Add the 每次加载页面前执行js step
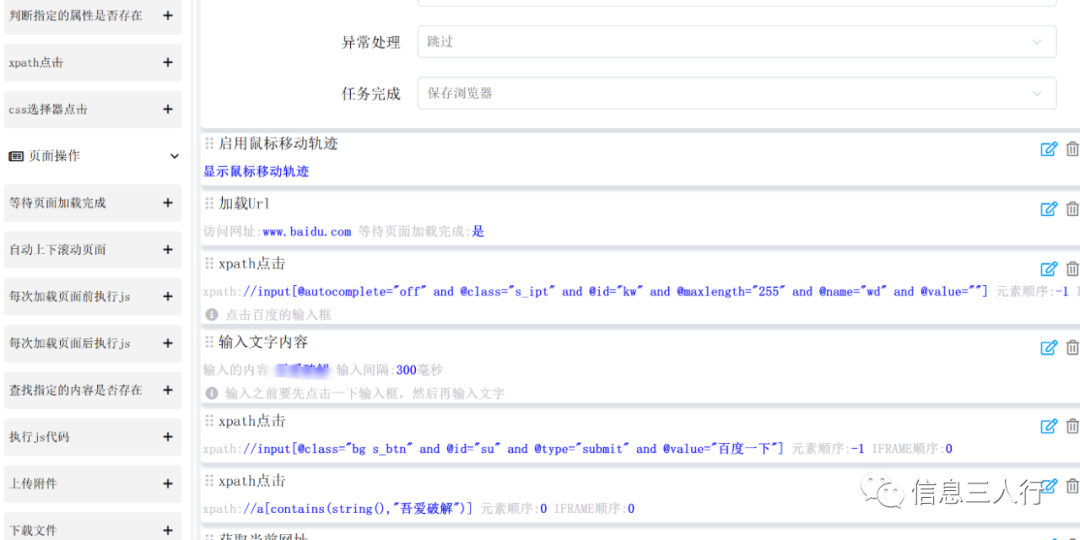Viewport: 1080px width, 540px height. tap(167, 296)
